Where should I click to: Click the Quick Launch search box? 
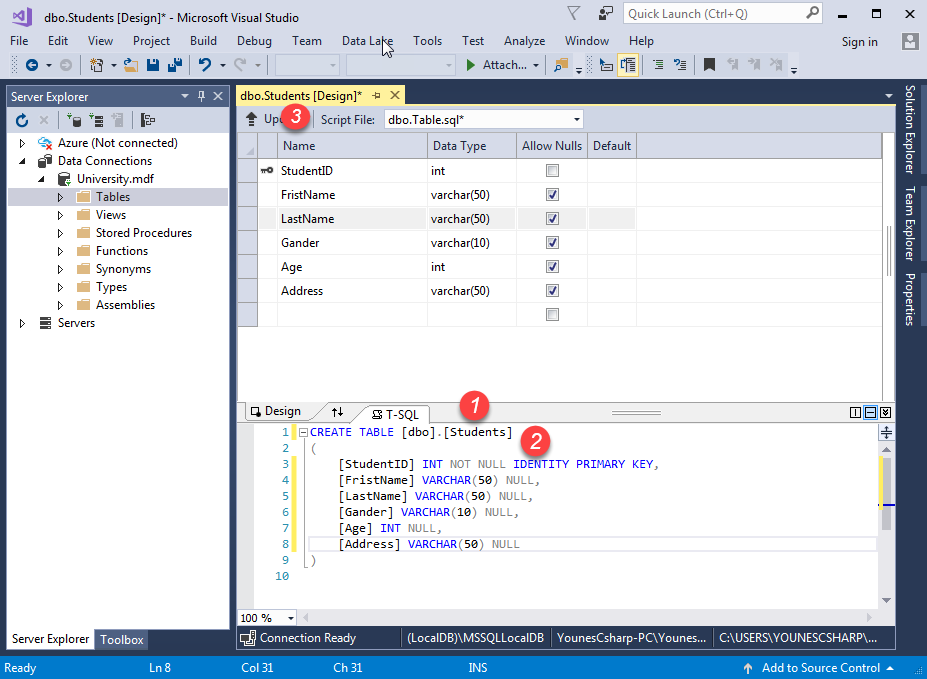pos(713,14)
